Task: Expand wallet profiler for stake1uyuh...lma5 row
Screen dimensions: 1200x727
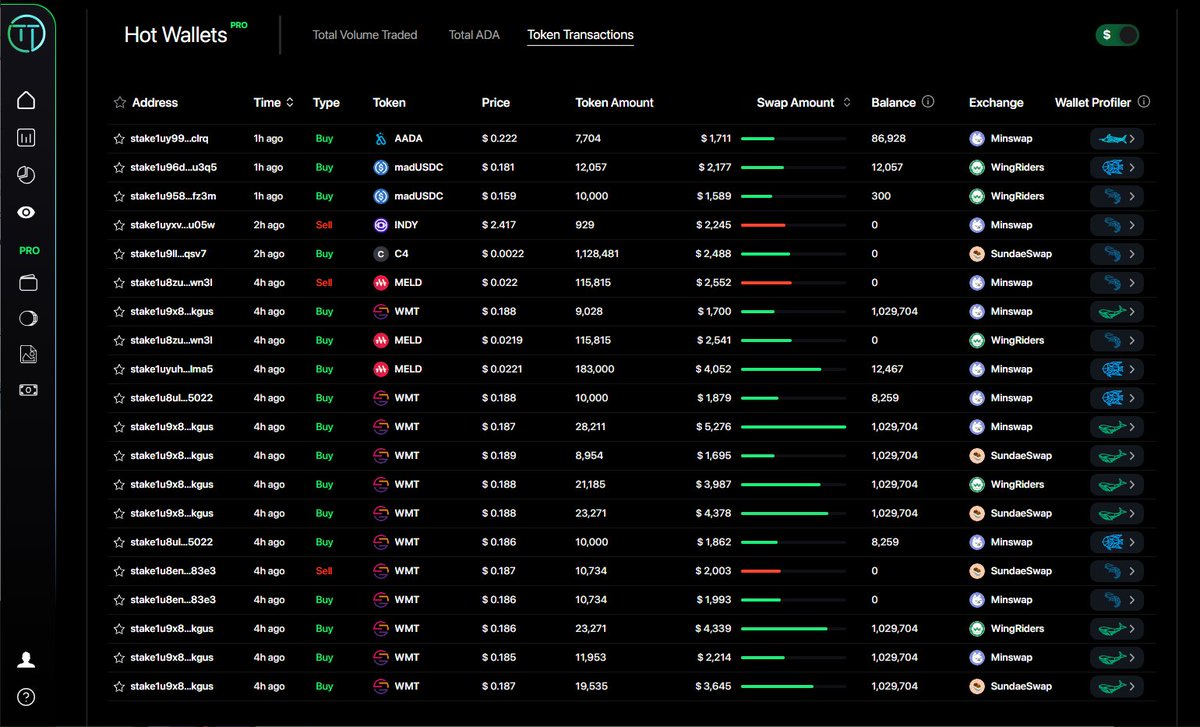Action: point(1117,369)
